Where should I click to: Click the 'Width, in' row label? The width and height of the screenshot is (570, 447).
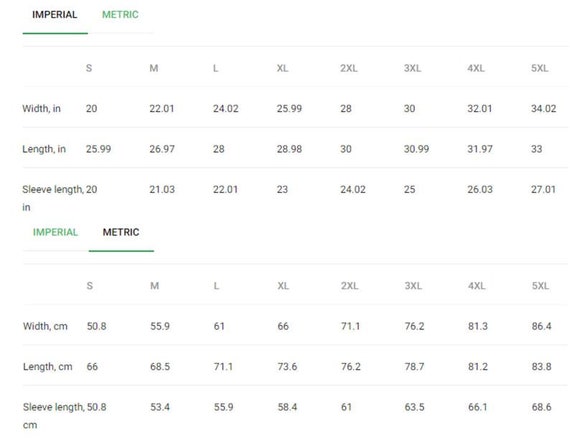41,109
